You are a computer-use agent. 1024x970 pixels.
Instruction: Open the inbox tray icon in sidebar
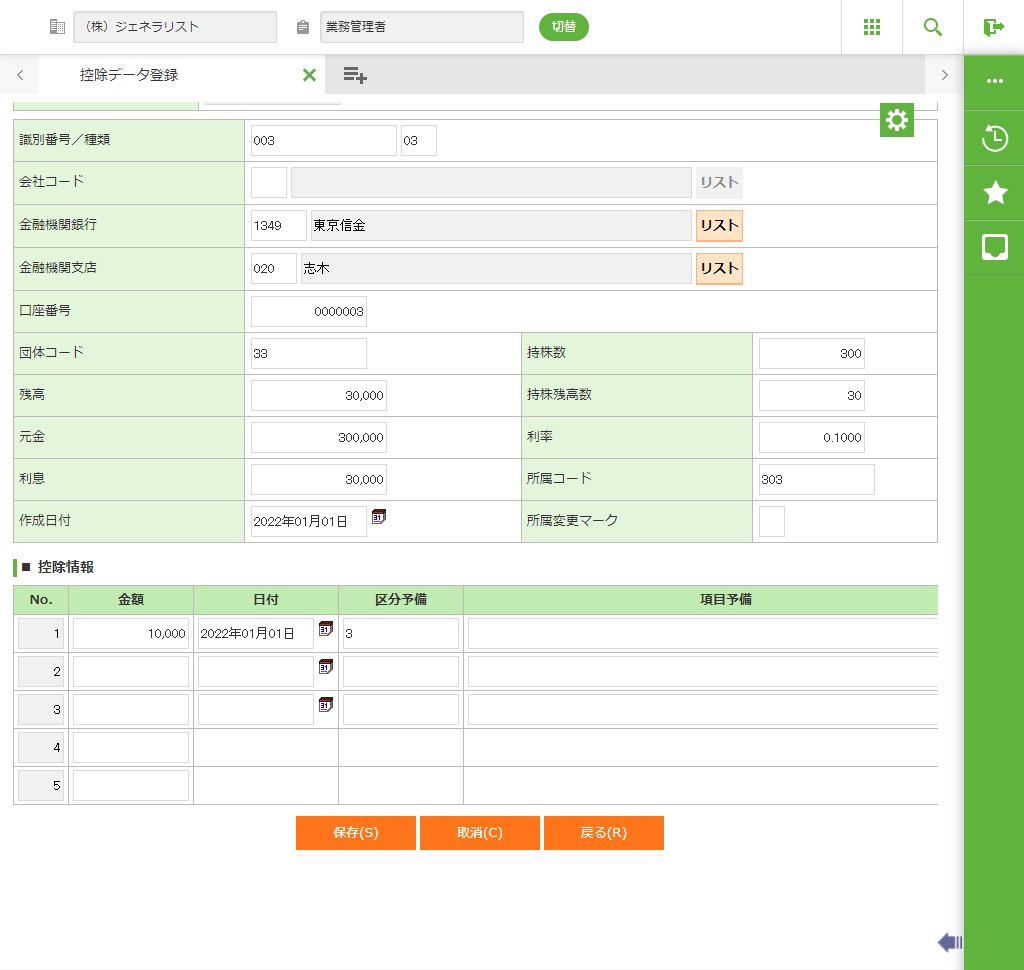[x=994, y=247]
